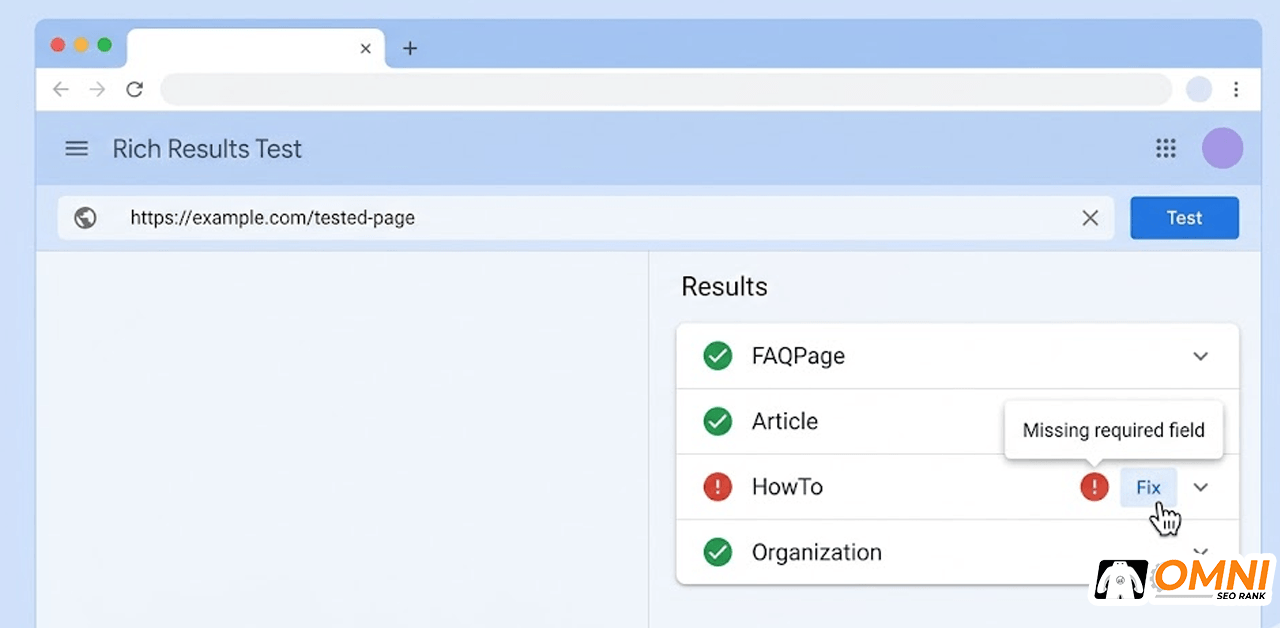Screen dimensions: 1280x628
Task: Go forward with the browser forward arrow
Action: point(97,90)
